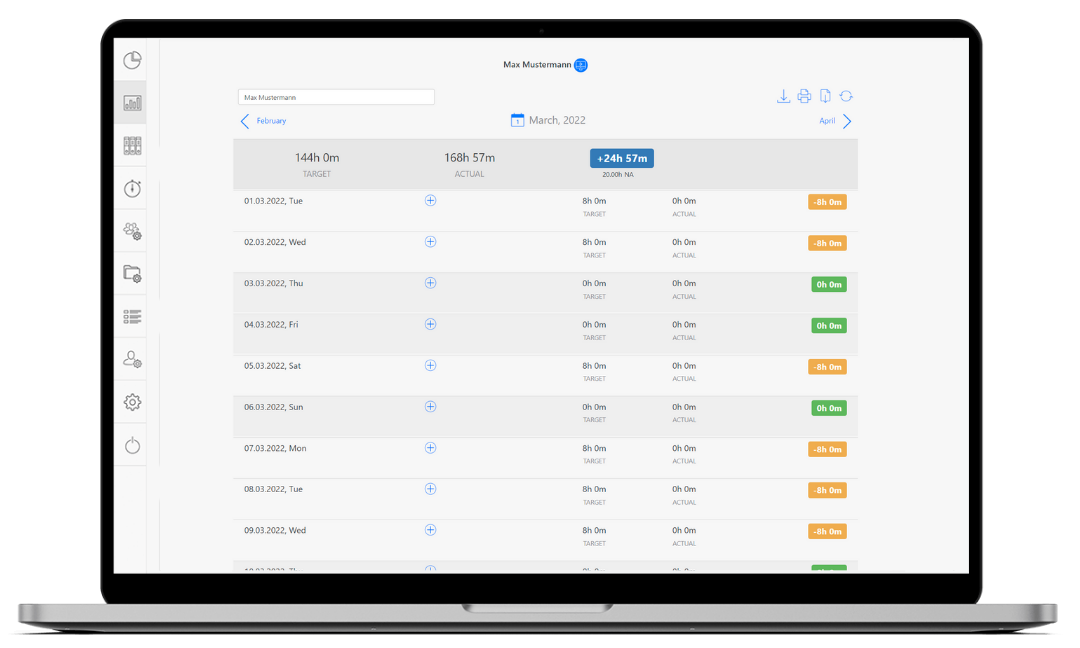Open the project folder settings

click(x=131, y=273)
